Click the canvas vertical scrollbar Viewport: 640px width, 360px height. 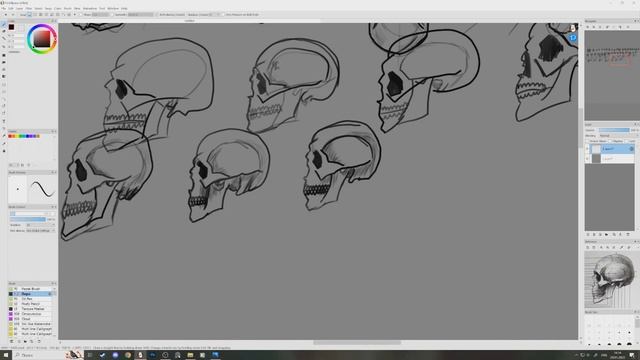tap(580, 127)
